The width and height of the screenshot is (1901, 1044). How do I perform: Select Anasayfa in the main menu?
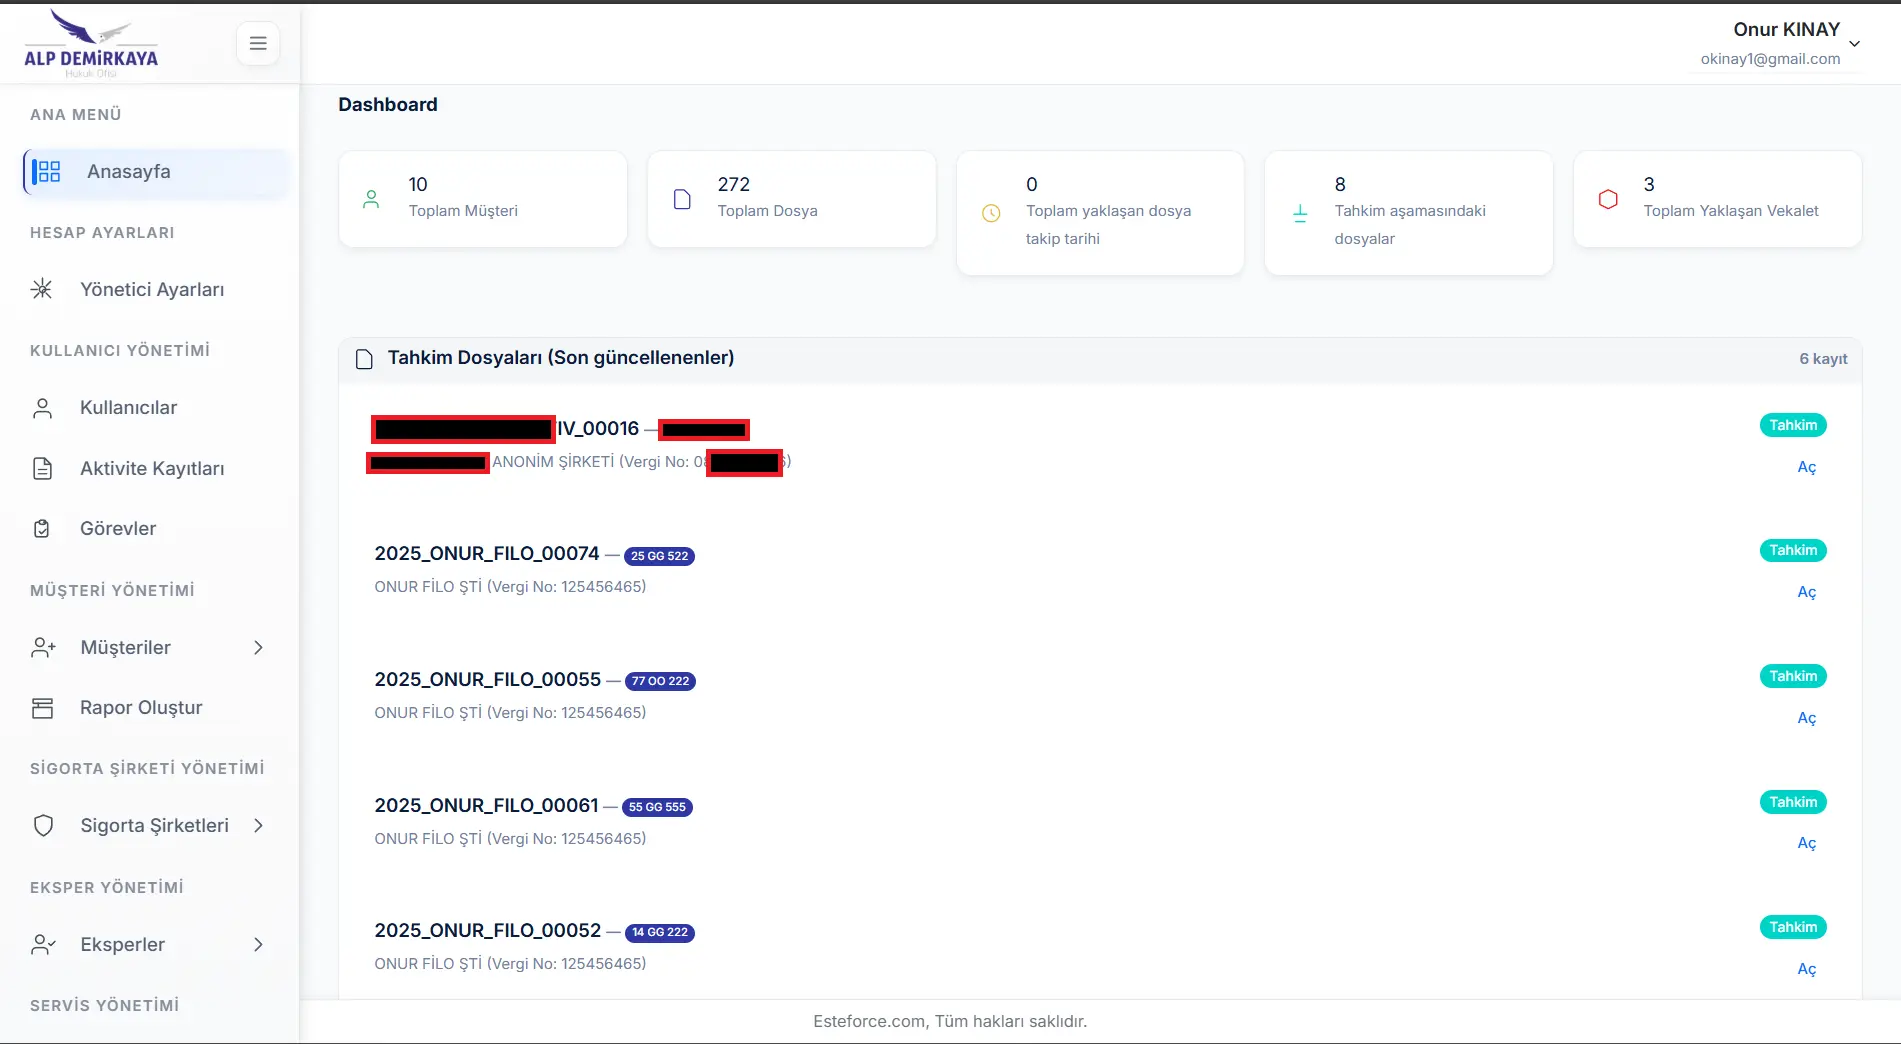pos(156,172)
